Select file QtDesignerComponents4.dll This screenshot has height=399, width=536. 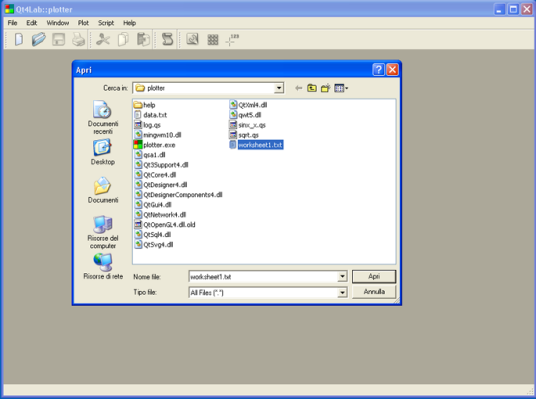pyautogui.click(x=178, y=195)
